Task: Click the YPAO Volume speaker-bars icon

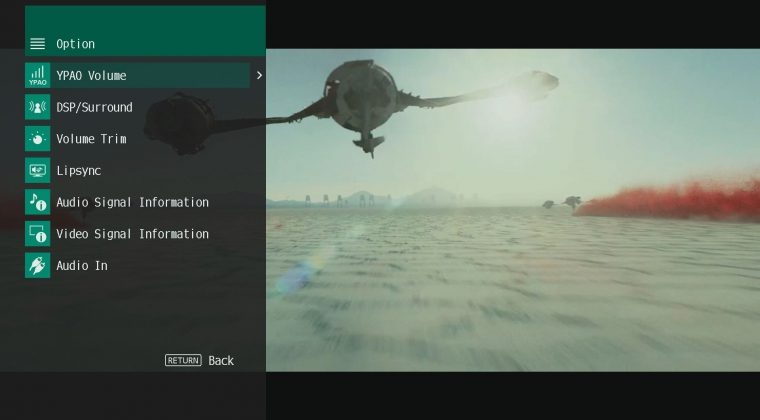Action: click(37, 75)
